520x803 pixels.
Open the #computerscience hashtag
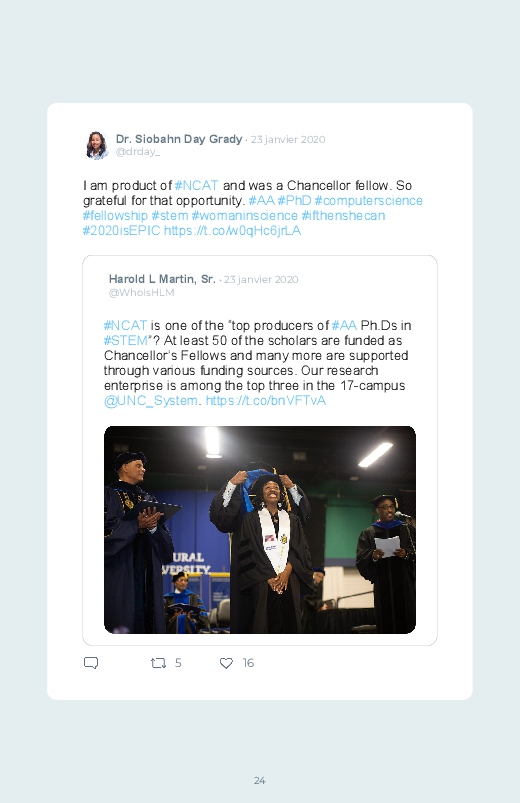pos(368,200)
